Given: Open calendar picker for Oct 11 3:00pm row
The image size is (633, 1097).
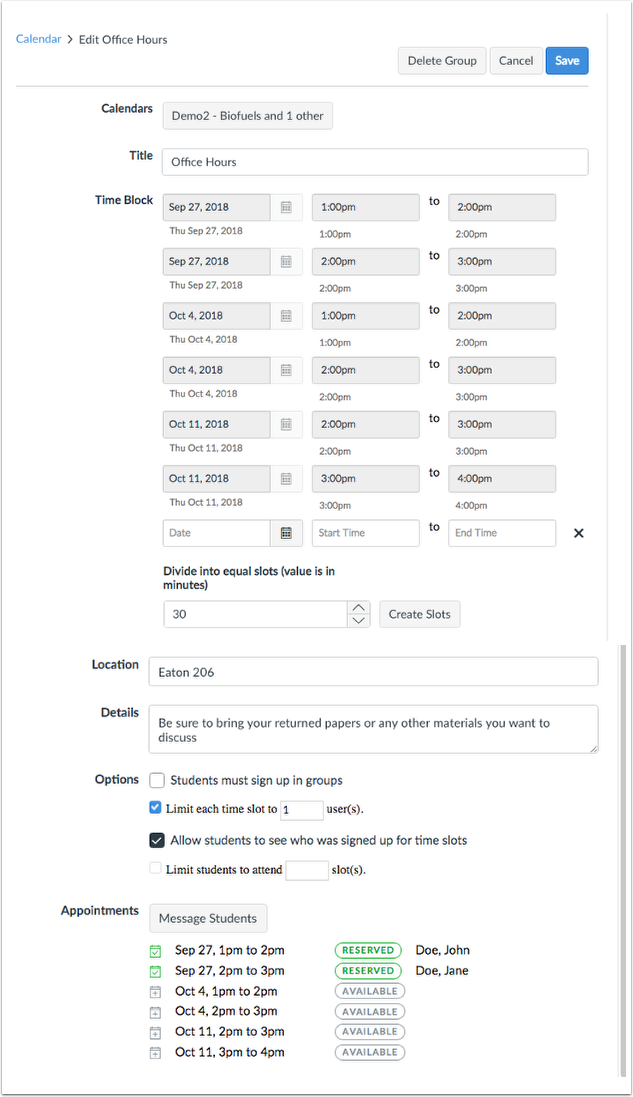Looking at the screenshot, I should coord(286,479).
